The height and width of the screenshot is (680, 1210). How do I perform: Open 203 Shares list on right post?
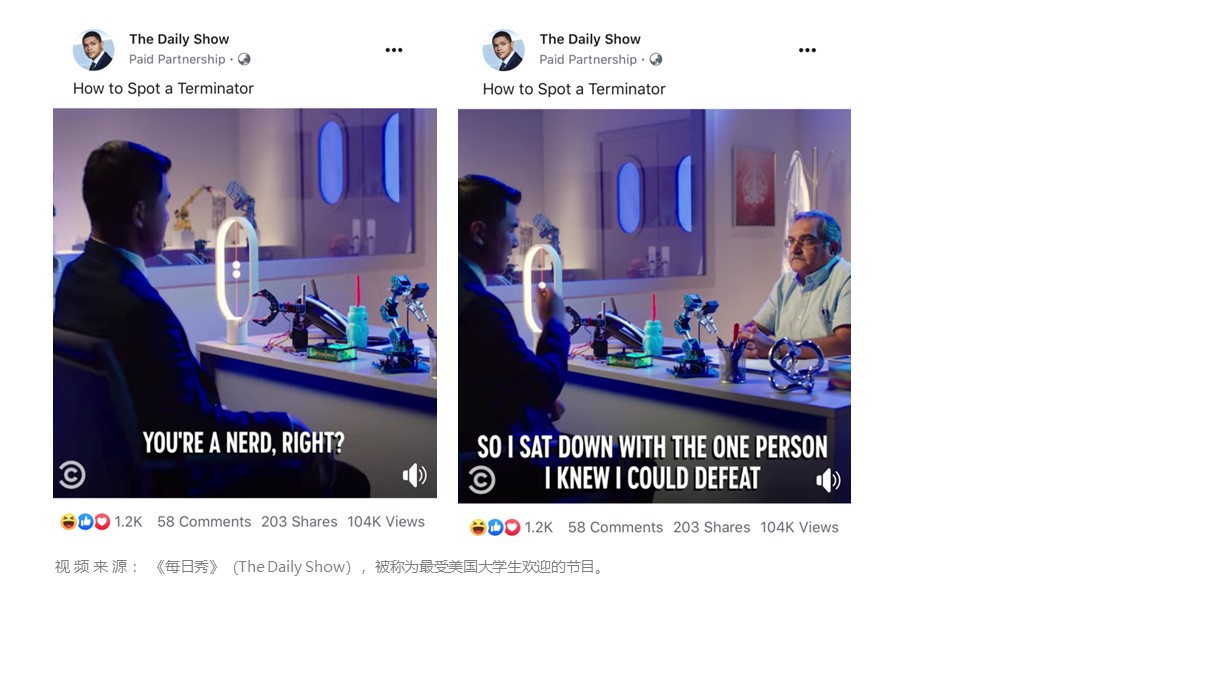pos(711,527)
